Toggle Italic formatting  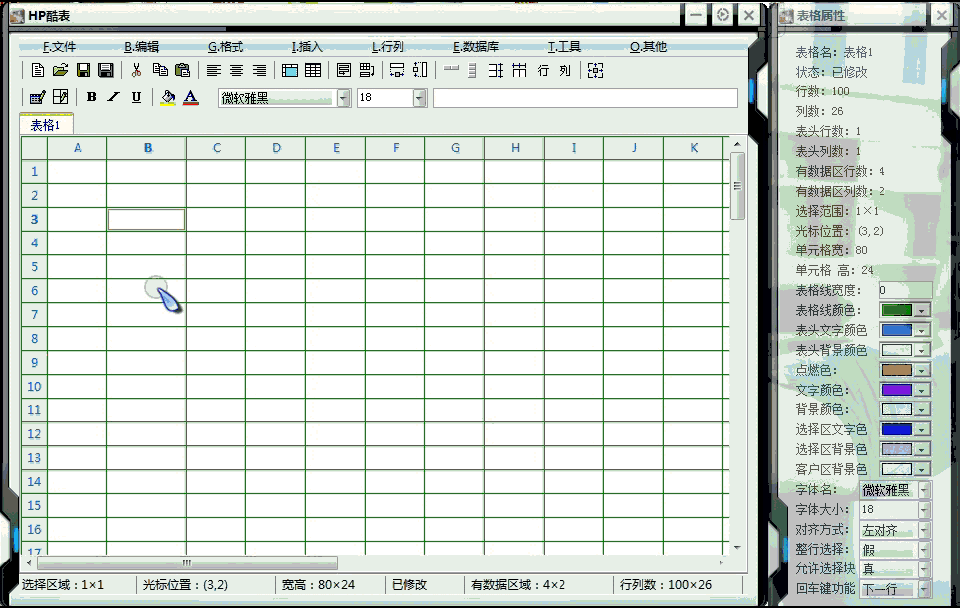pyautogui.click(x=114, y=97)
